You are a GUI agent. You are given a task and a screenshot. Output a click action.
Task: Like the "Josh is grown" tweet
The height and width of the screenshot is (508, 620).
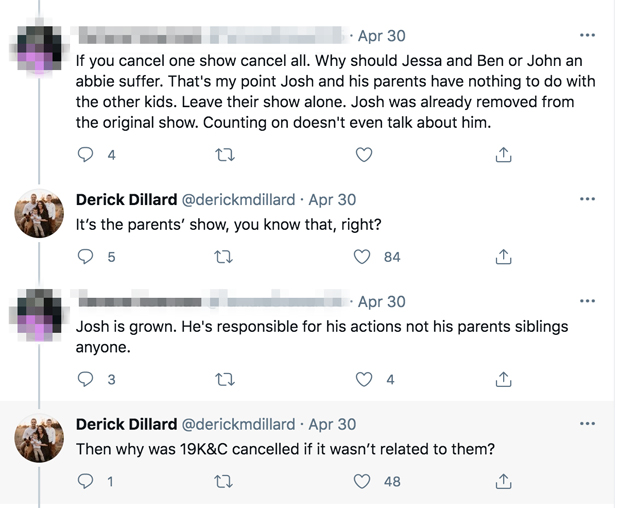[x=365, y=379]
